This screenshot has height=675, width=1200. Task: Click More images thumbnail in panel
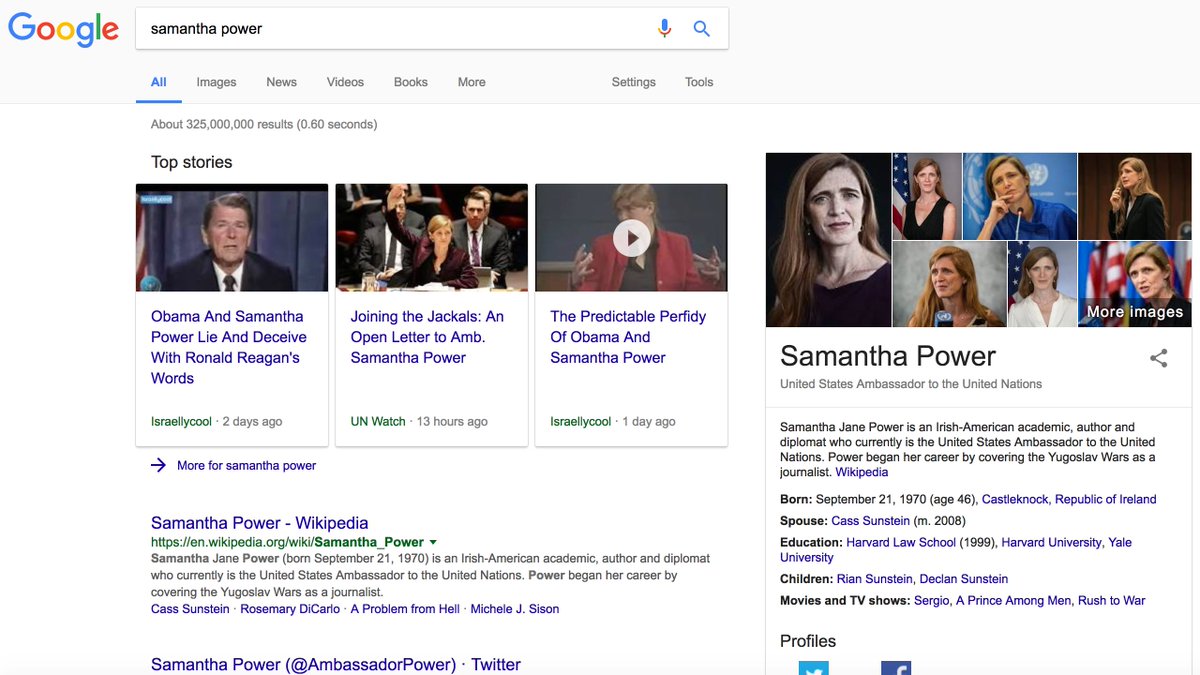[x=1135, y=284]
